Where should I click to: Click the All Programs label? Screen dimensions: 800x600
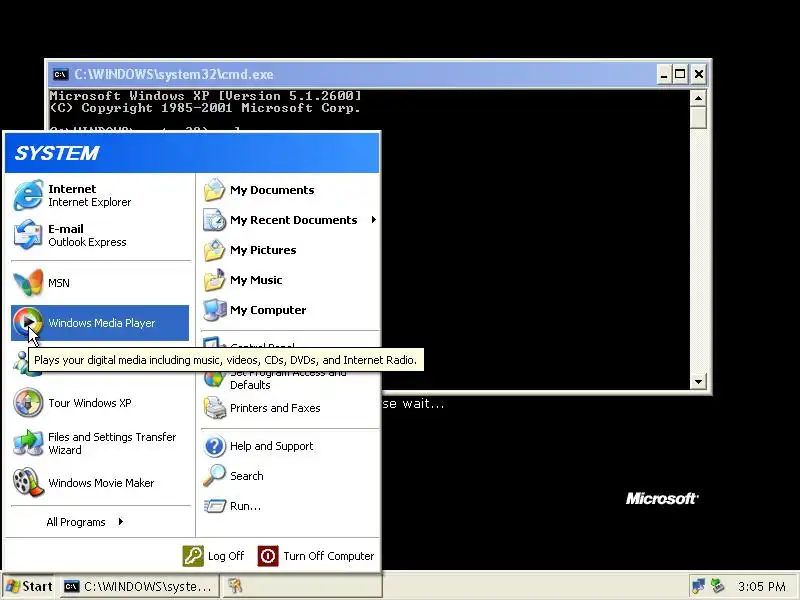click(x=76, y=522)
